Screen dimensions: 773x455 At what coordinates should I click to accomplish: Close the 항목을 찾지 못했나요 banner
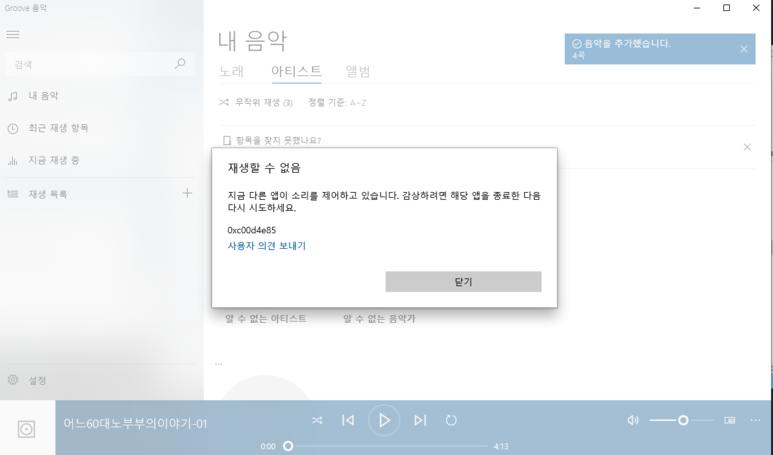click(747, 147)
